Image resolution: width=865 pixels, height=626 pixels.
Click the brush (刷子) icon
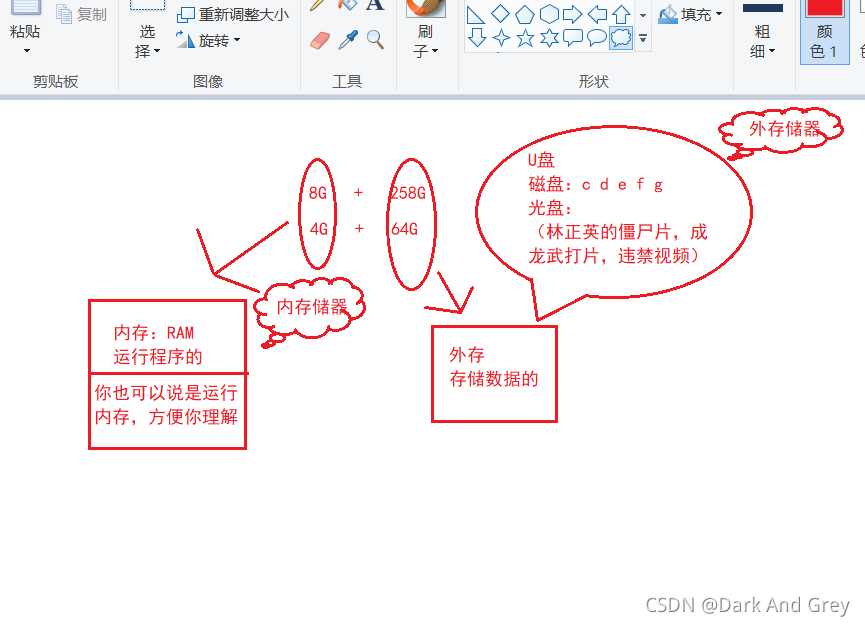(425, 8)
